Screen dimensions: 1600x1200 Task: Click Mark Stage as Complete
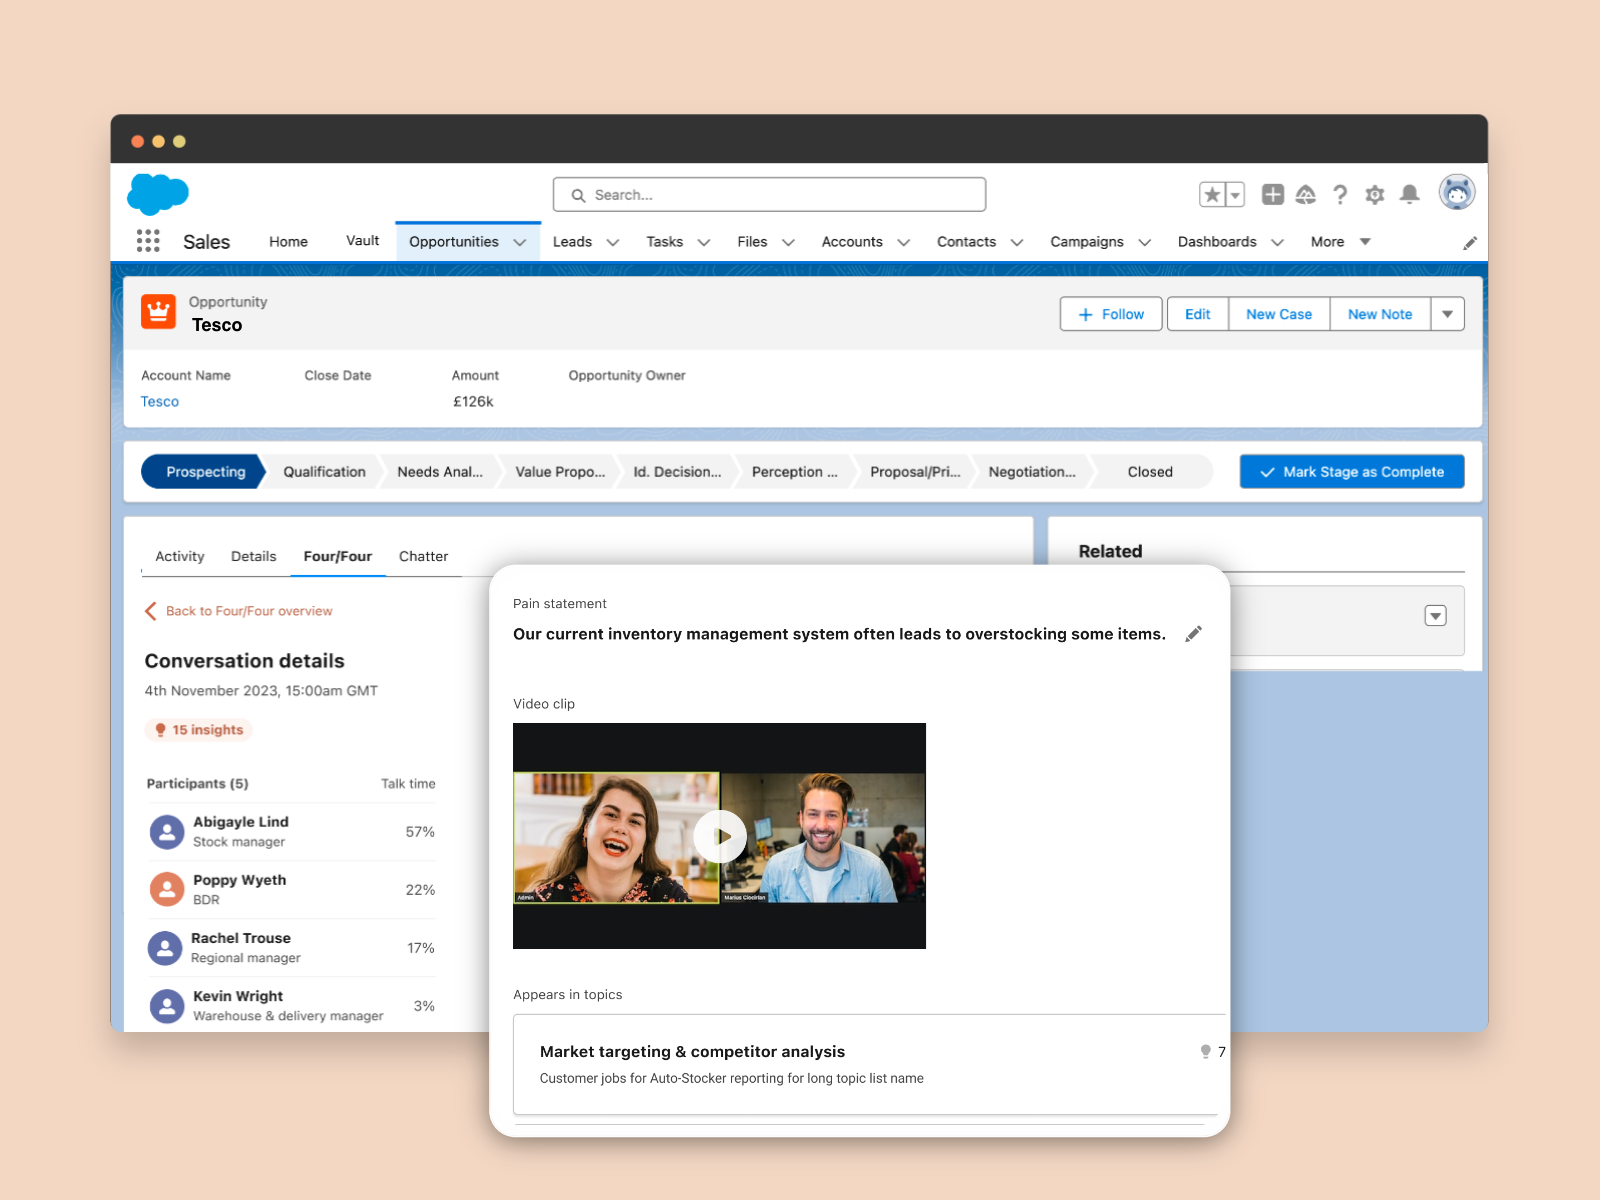tap(1352, 472)
